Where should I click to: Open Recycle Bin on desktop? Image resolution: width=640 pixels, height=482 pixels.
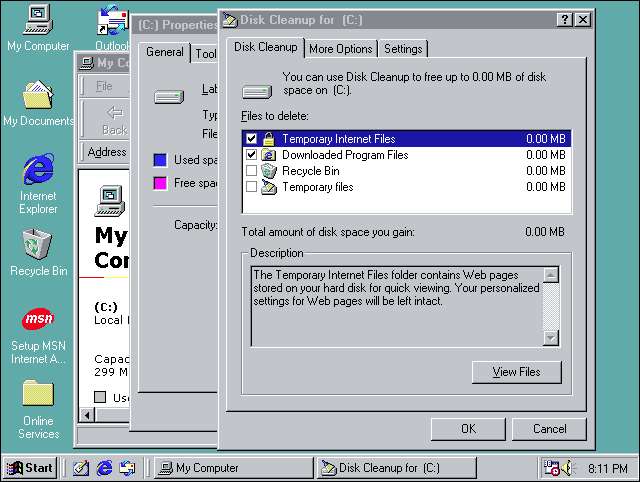[x=38, y=252]
